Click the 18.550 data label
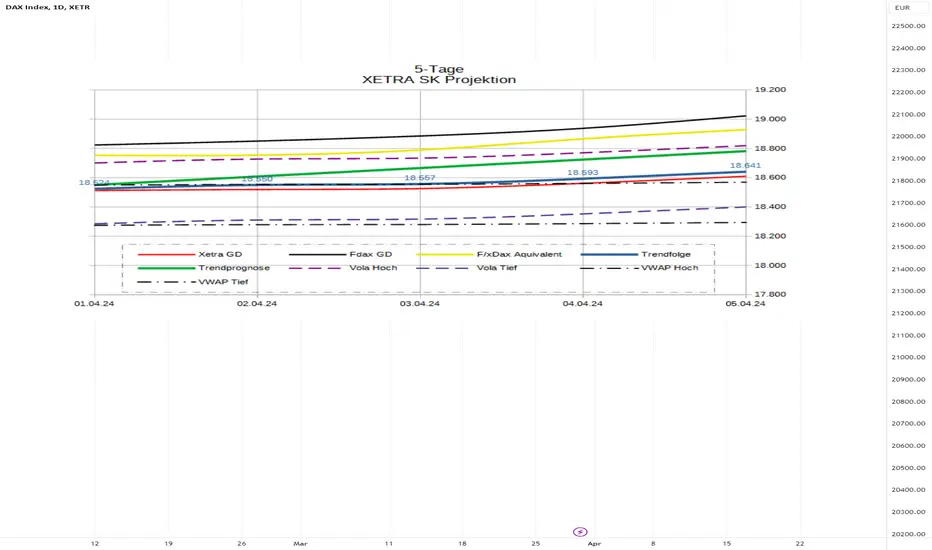Image resolution: width=932 pixels, height=550 pixels. point(257,179)
